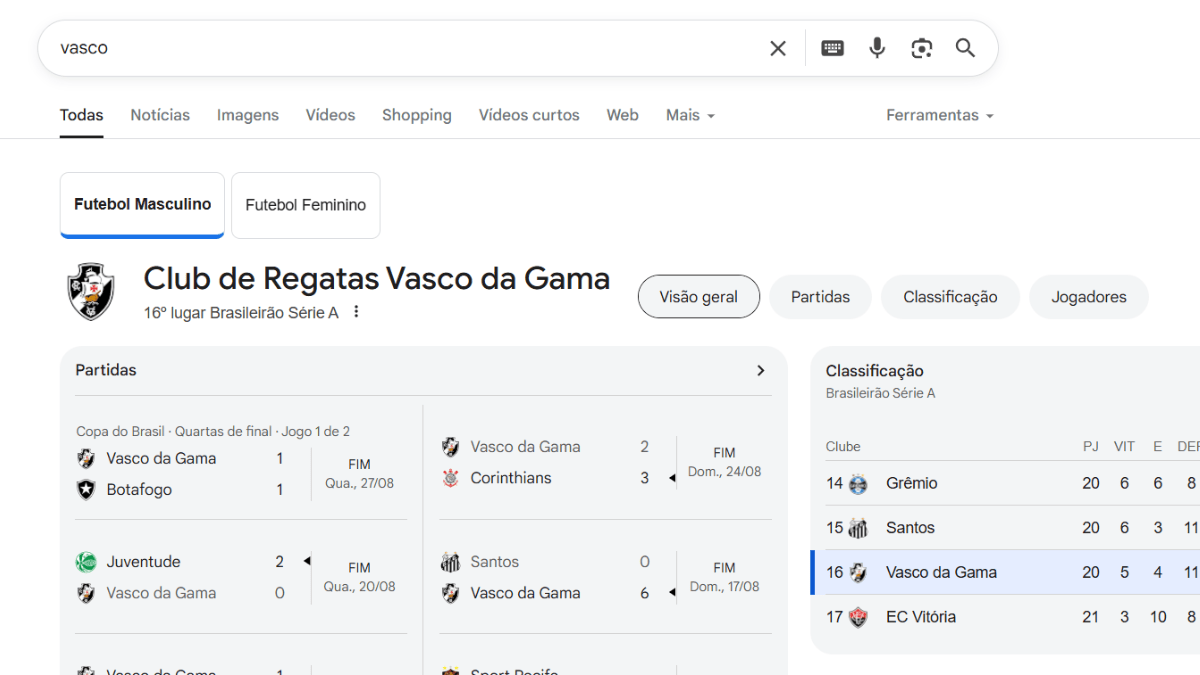This screenshot has height=675, width=1200.
Task: Select the Imagens search tab
Action: tap(248, 115)
